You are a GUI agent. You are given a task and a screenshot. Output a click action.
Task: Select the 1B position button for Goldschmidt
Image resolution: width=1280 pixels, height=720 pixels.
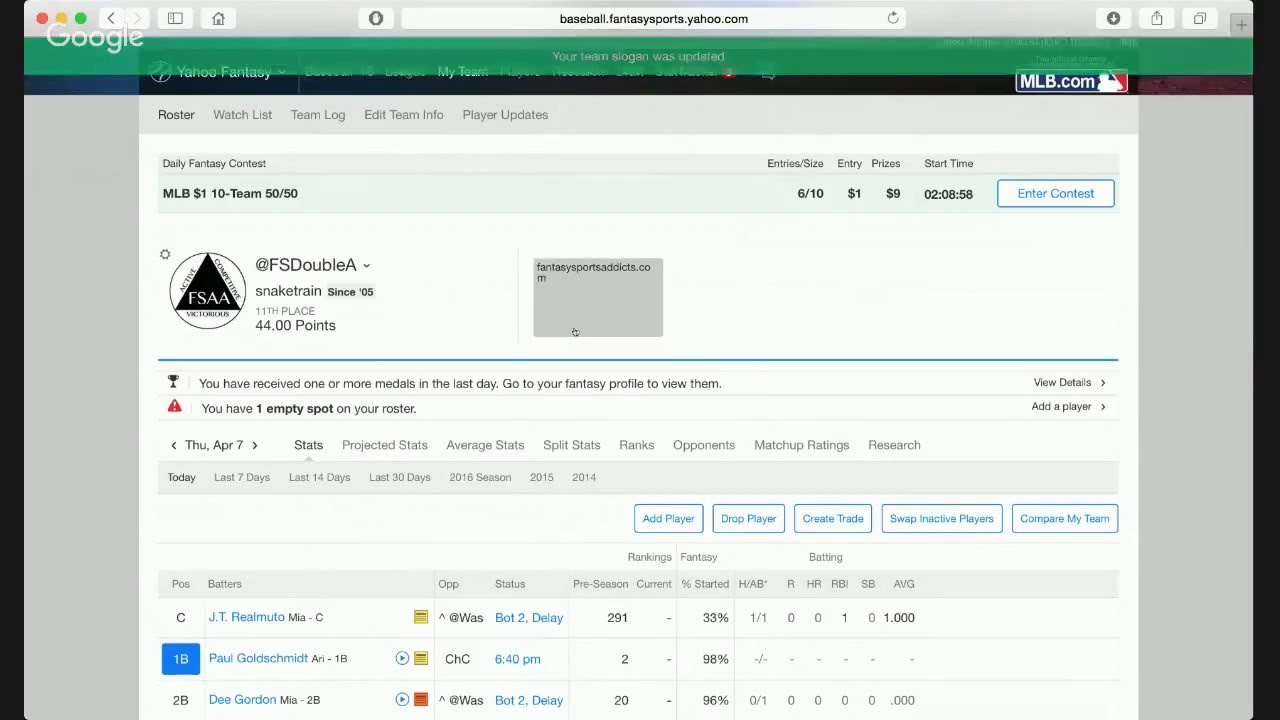tap(181, 659)
